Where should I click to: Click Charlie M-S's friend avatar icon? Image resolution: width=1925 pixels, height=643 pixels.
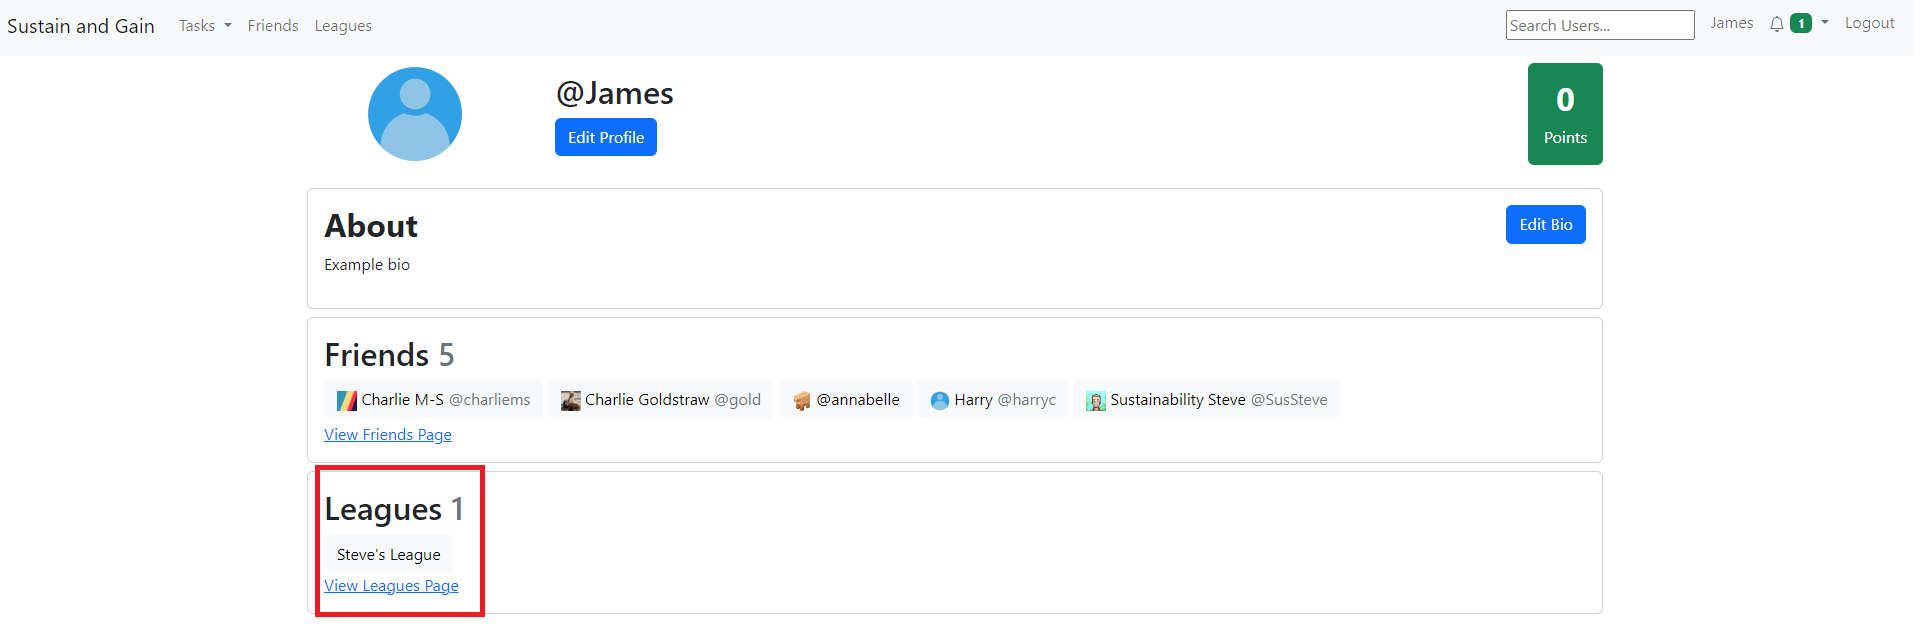tap(346, 401)
